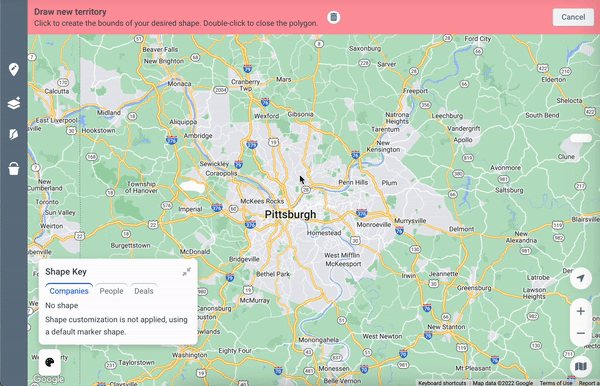600x386 pixels.
Task: Open the add layers tool in sidebar
Action: pyautogui.click(x=14, y=103)
